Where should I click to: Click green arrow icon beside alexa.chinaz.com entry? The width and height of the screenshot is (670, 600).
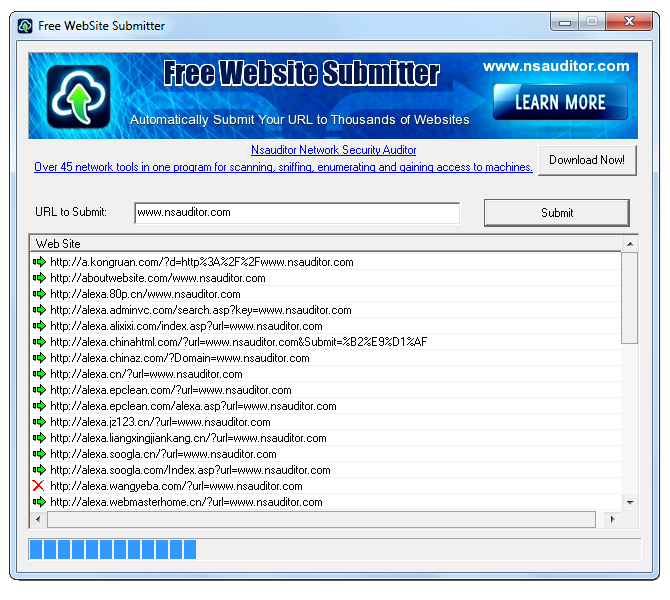pos(39,358)
